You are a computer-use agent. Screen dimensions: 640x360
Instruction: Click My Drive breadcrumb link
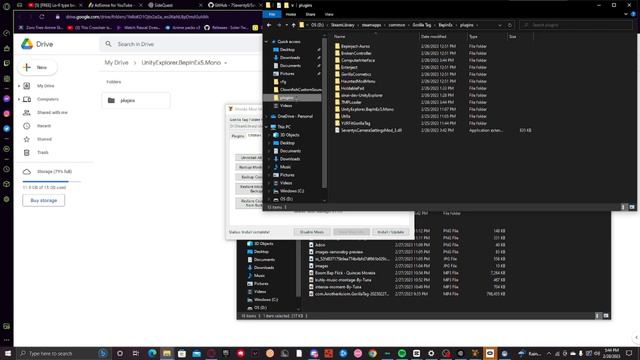(x=116, y=62)
